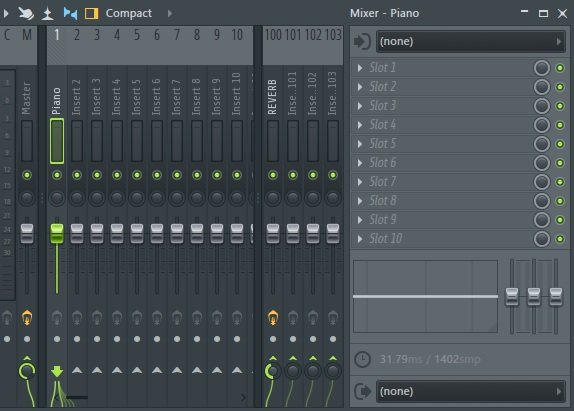The height and width of the screenshot is (411, 574).
Task: Click Slot 2 mix level knob
Action: coord(542,87)
